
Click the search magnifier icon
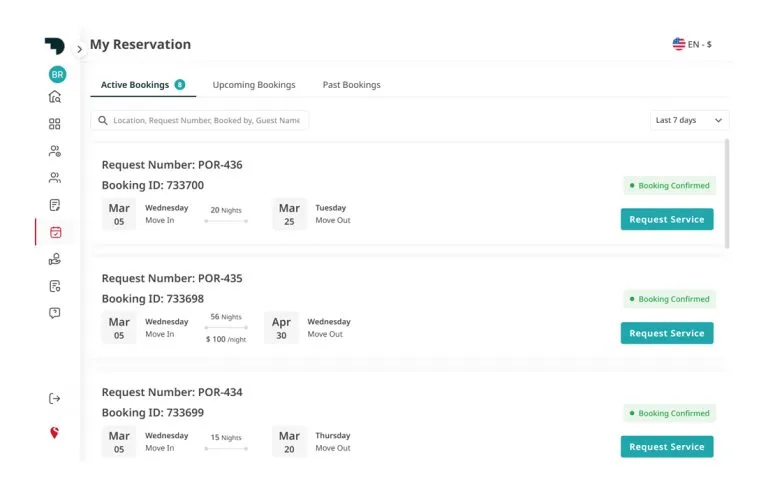click(103, 121)
